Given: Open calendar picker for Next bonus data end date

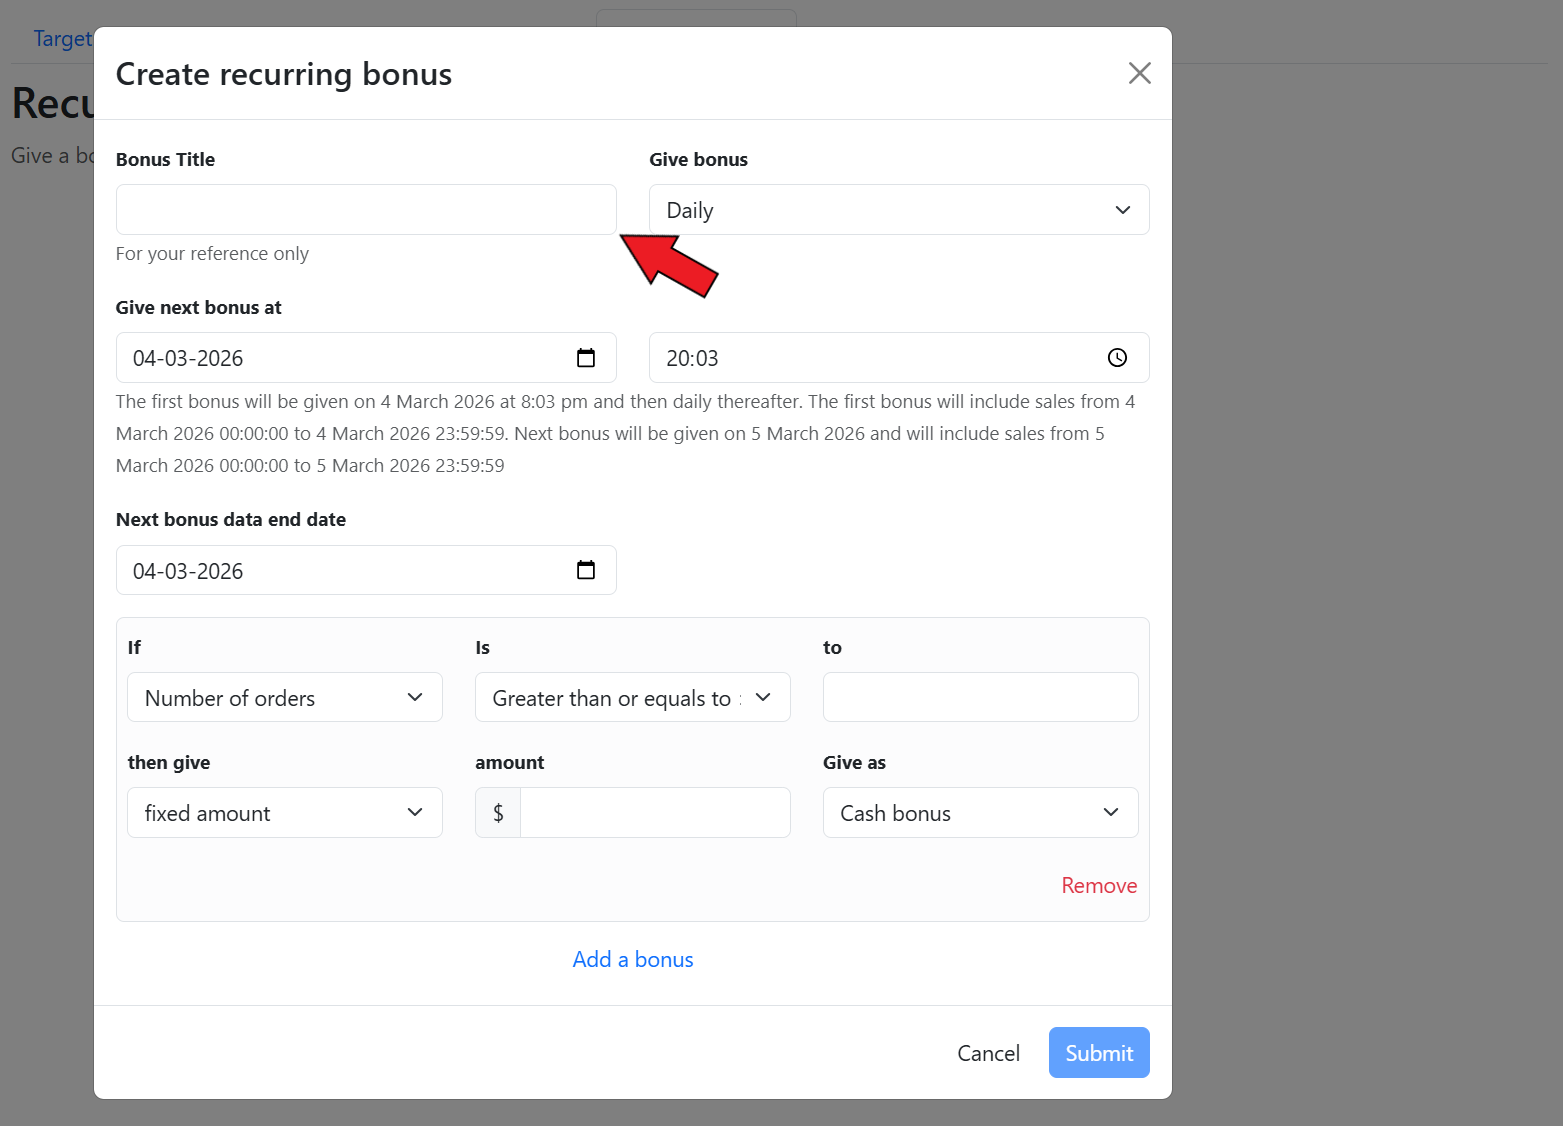Looking at the screenshot, I should pyautogui.click(x=586, y=570).
